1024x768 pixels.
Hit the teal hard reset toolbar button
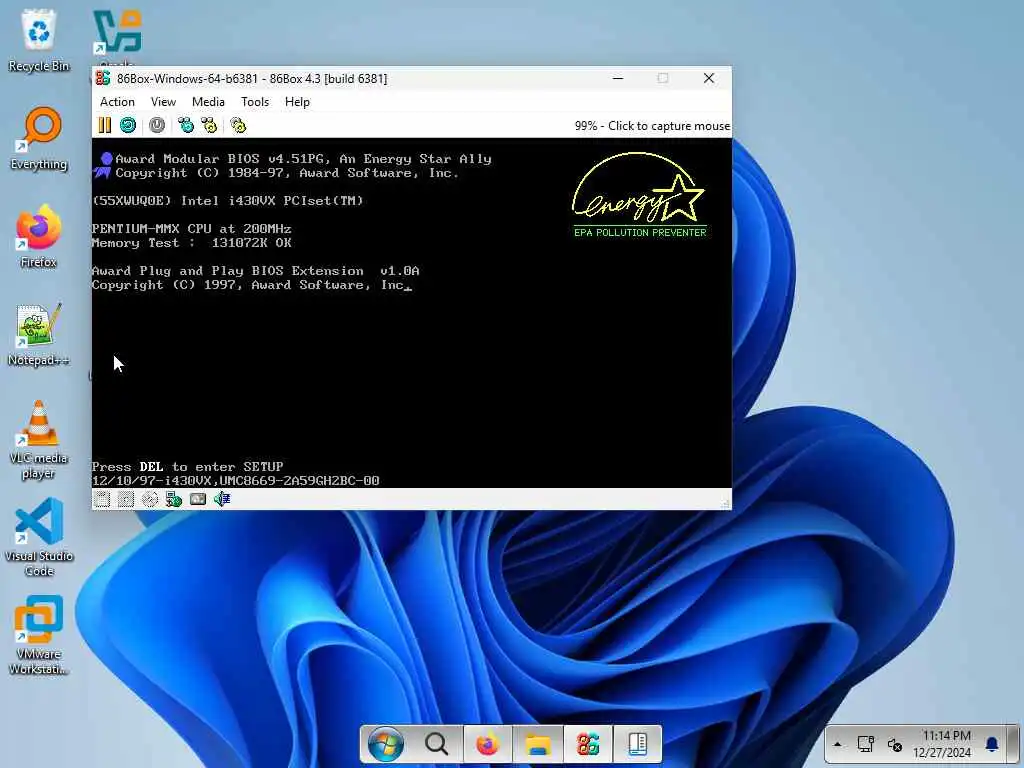coord(128,125)
